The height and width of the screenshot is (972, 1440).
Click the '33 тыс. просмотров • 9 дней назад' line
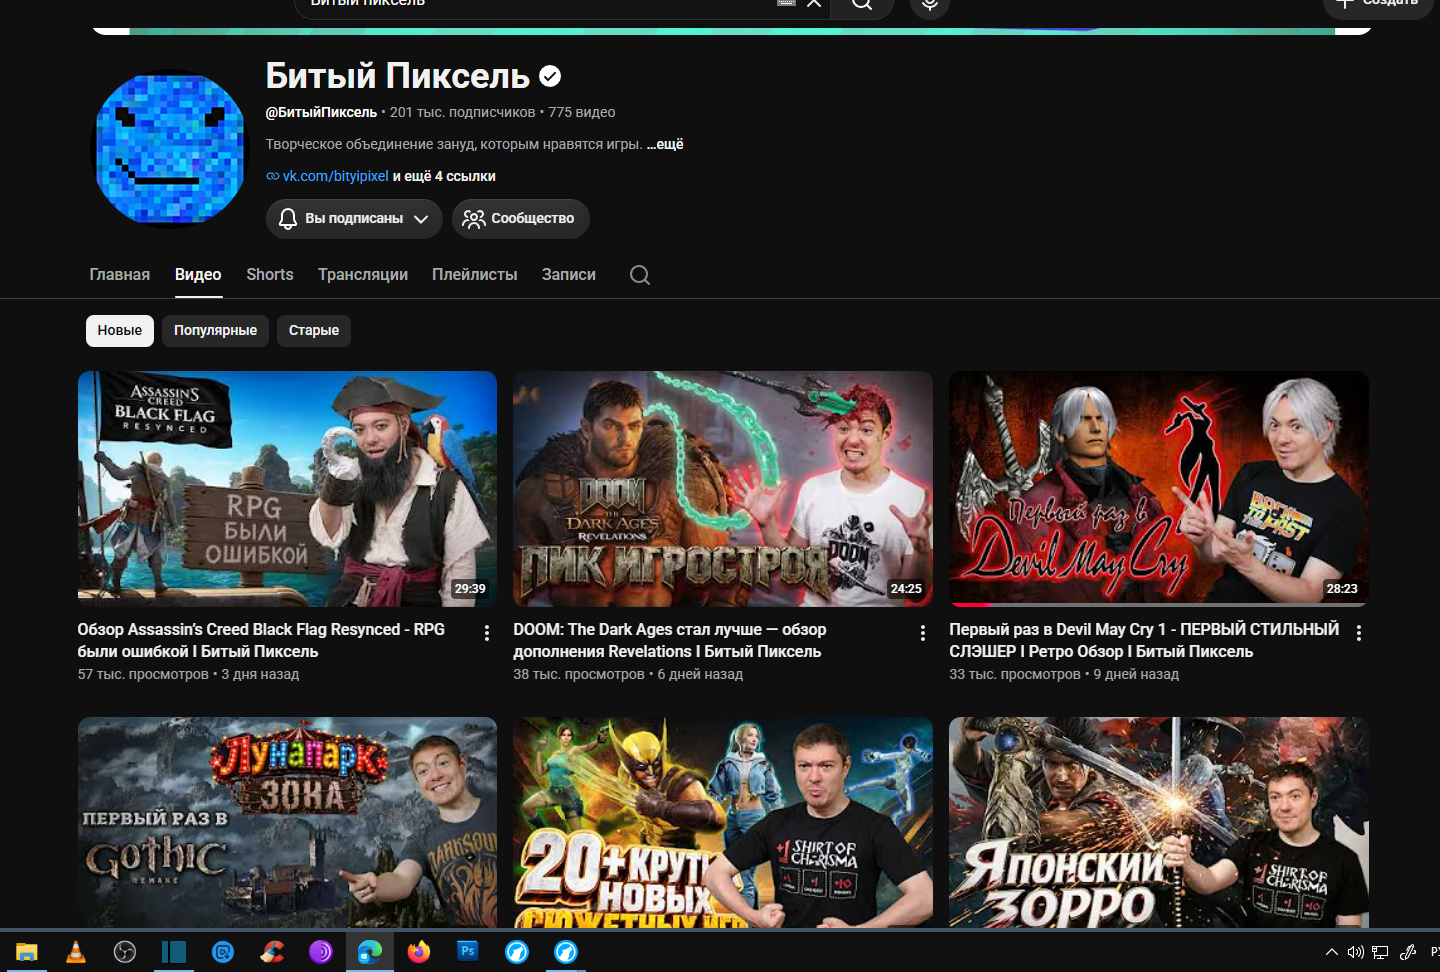(1064, 674)
